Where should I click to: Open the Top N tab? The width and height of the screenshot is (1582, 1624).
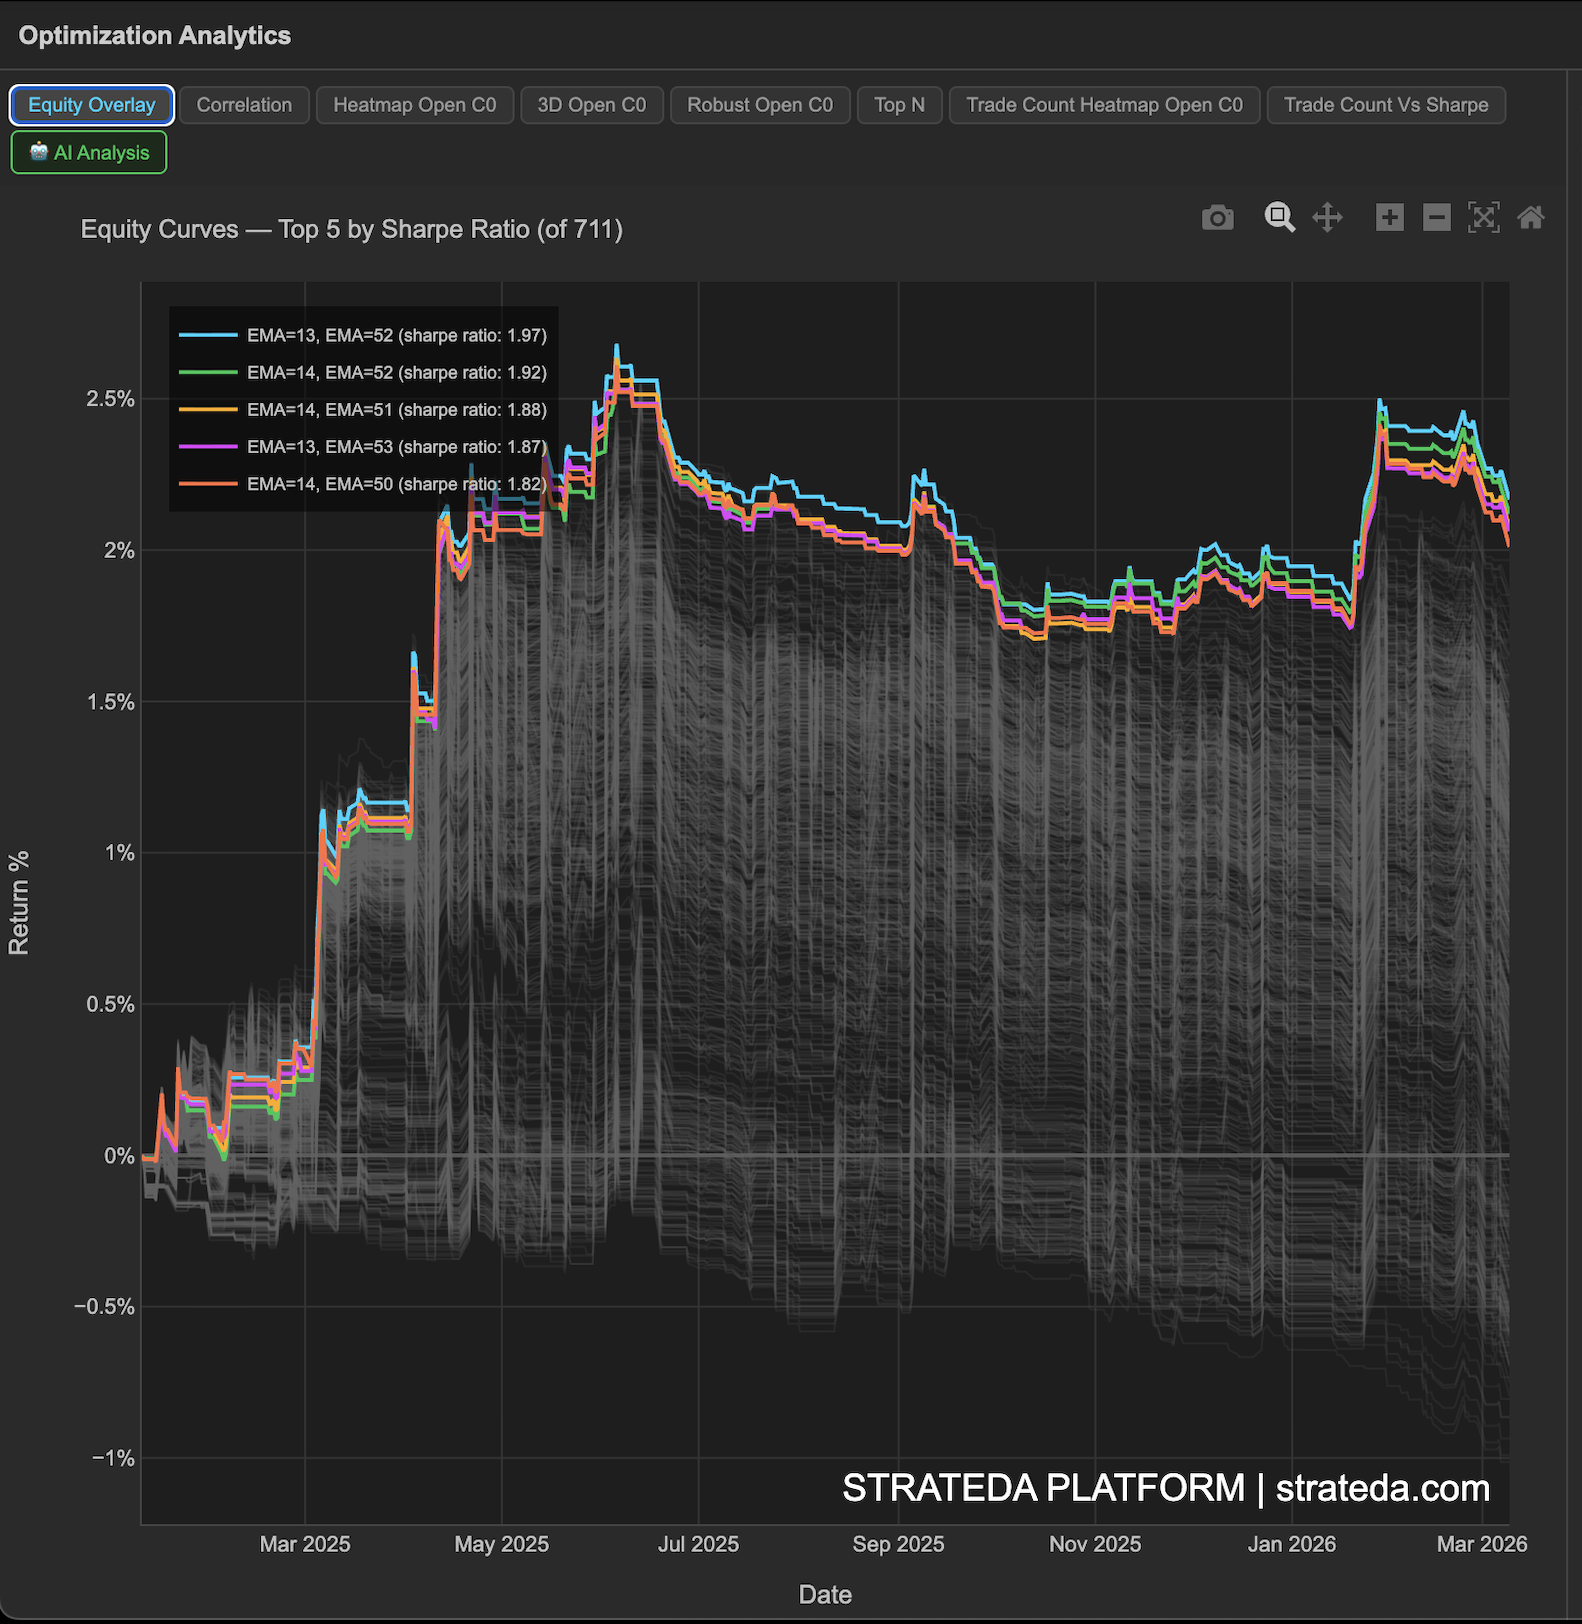pos(899,105)
